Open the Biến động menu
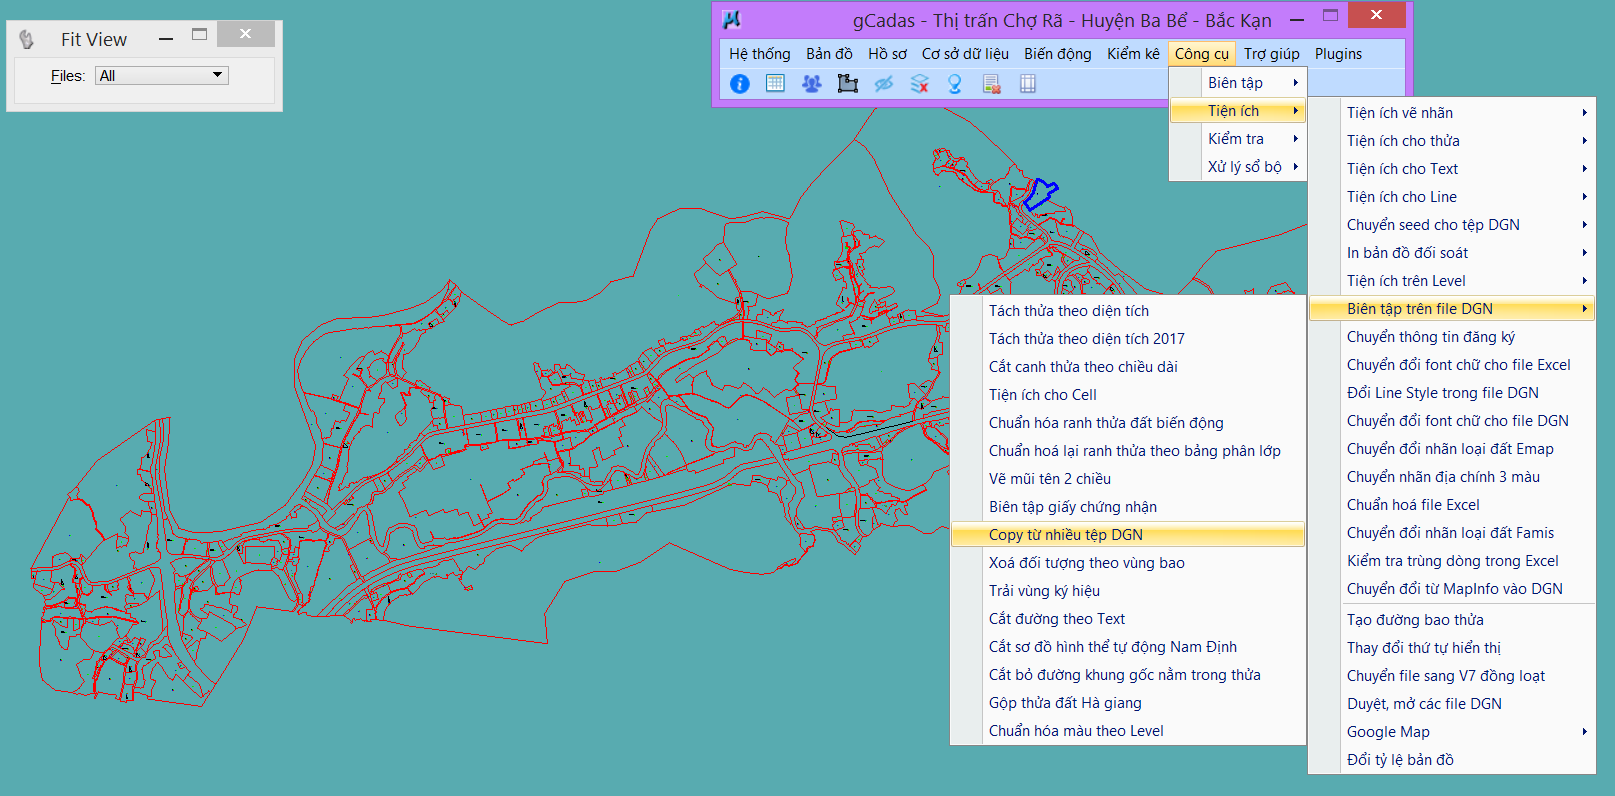 coord(1057,54)
